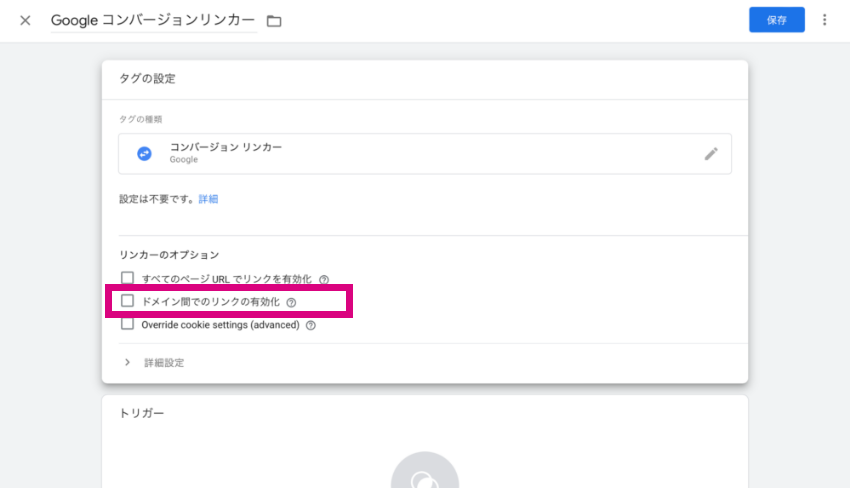Screen dimensions: 850x488
Task: Click the コンバージョン リンカー tag type text
Action: pyautogui.click(x=226, y=147)
